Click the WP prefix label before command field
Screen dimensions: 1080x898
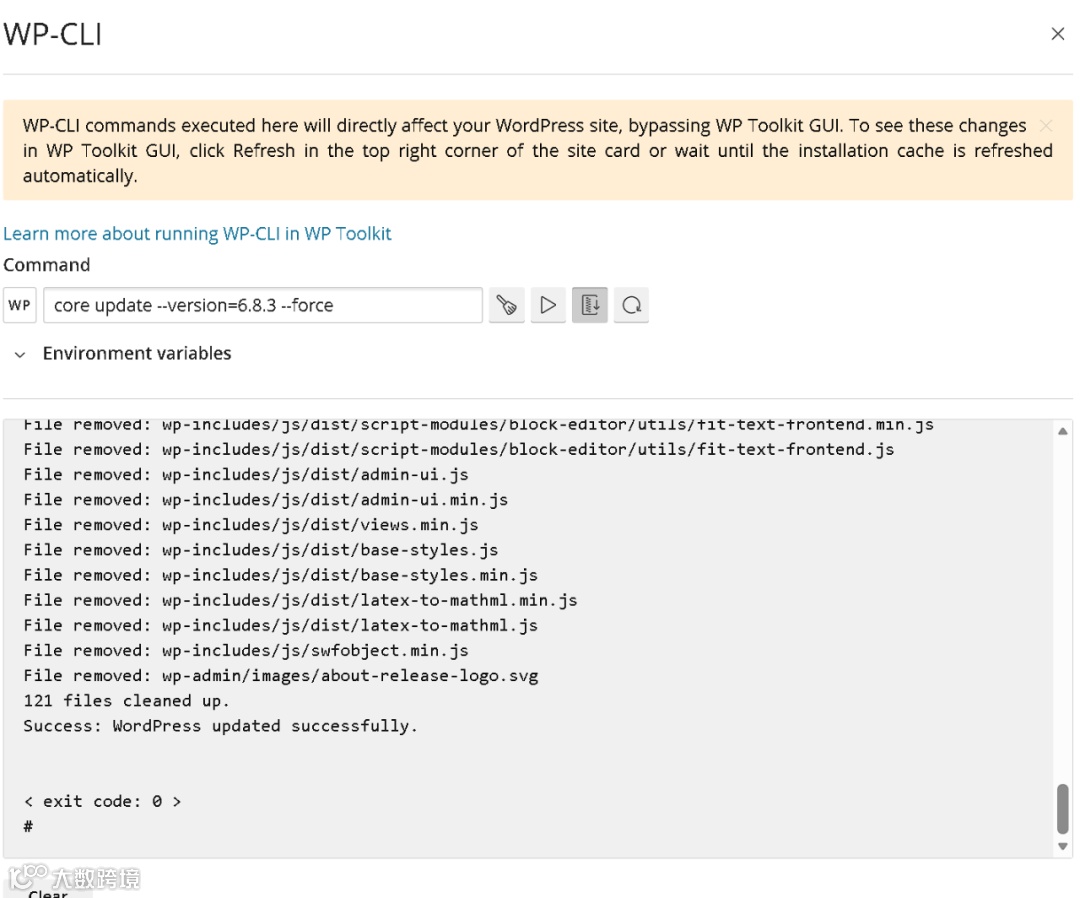pos(19,305)
